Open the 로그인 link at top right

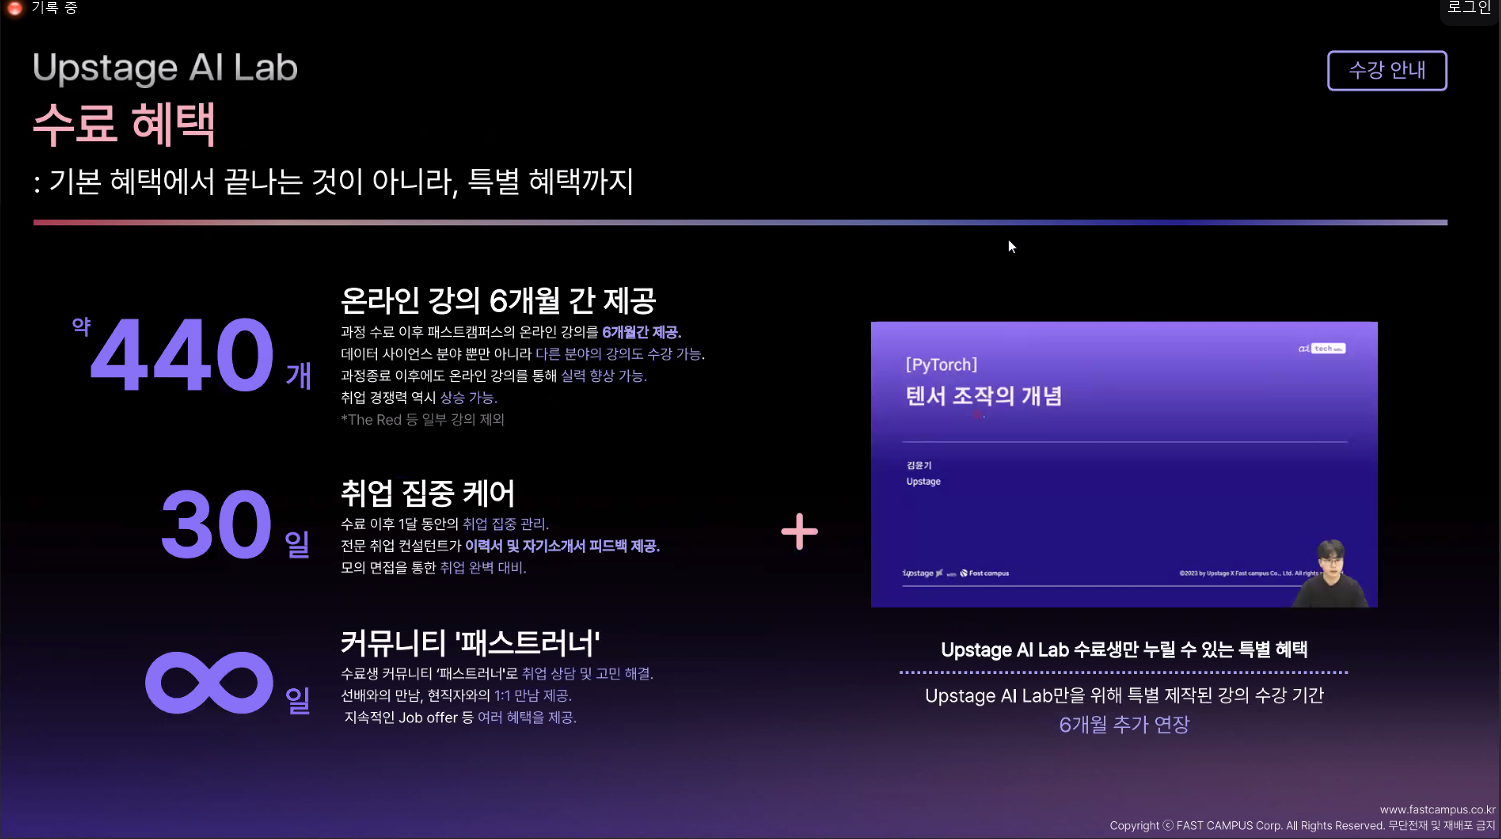coord(1469,8)
